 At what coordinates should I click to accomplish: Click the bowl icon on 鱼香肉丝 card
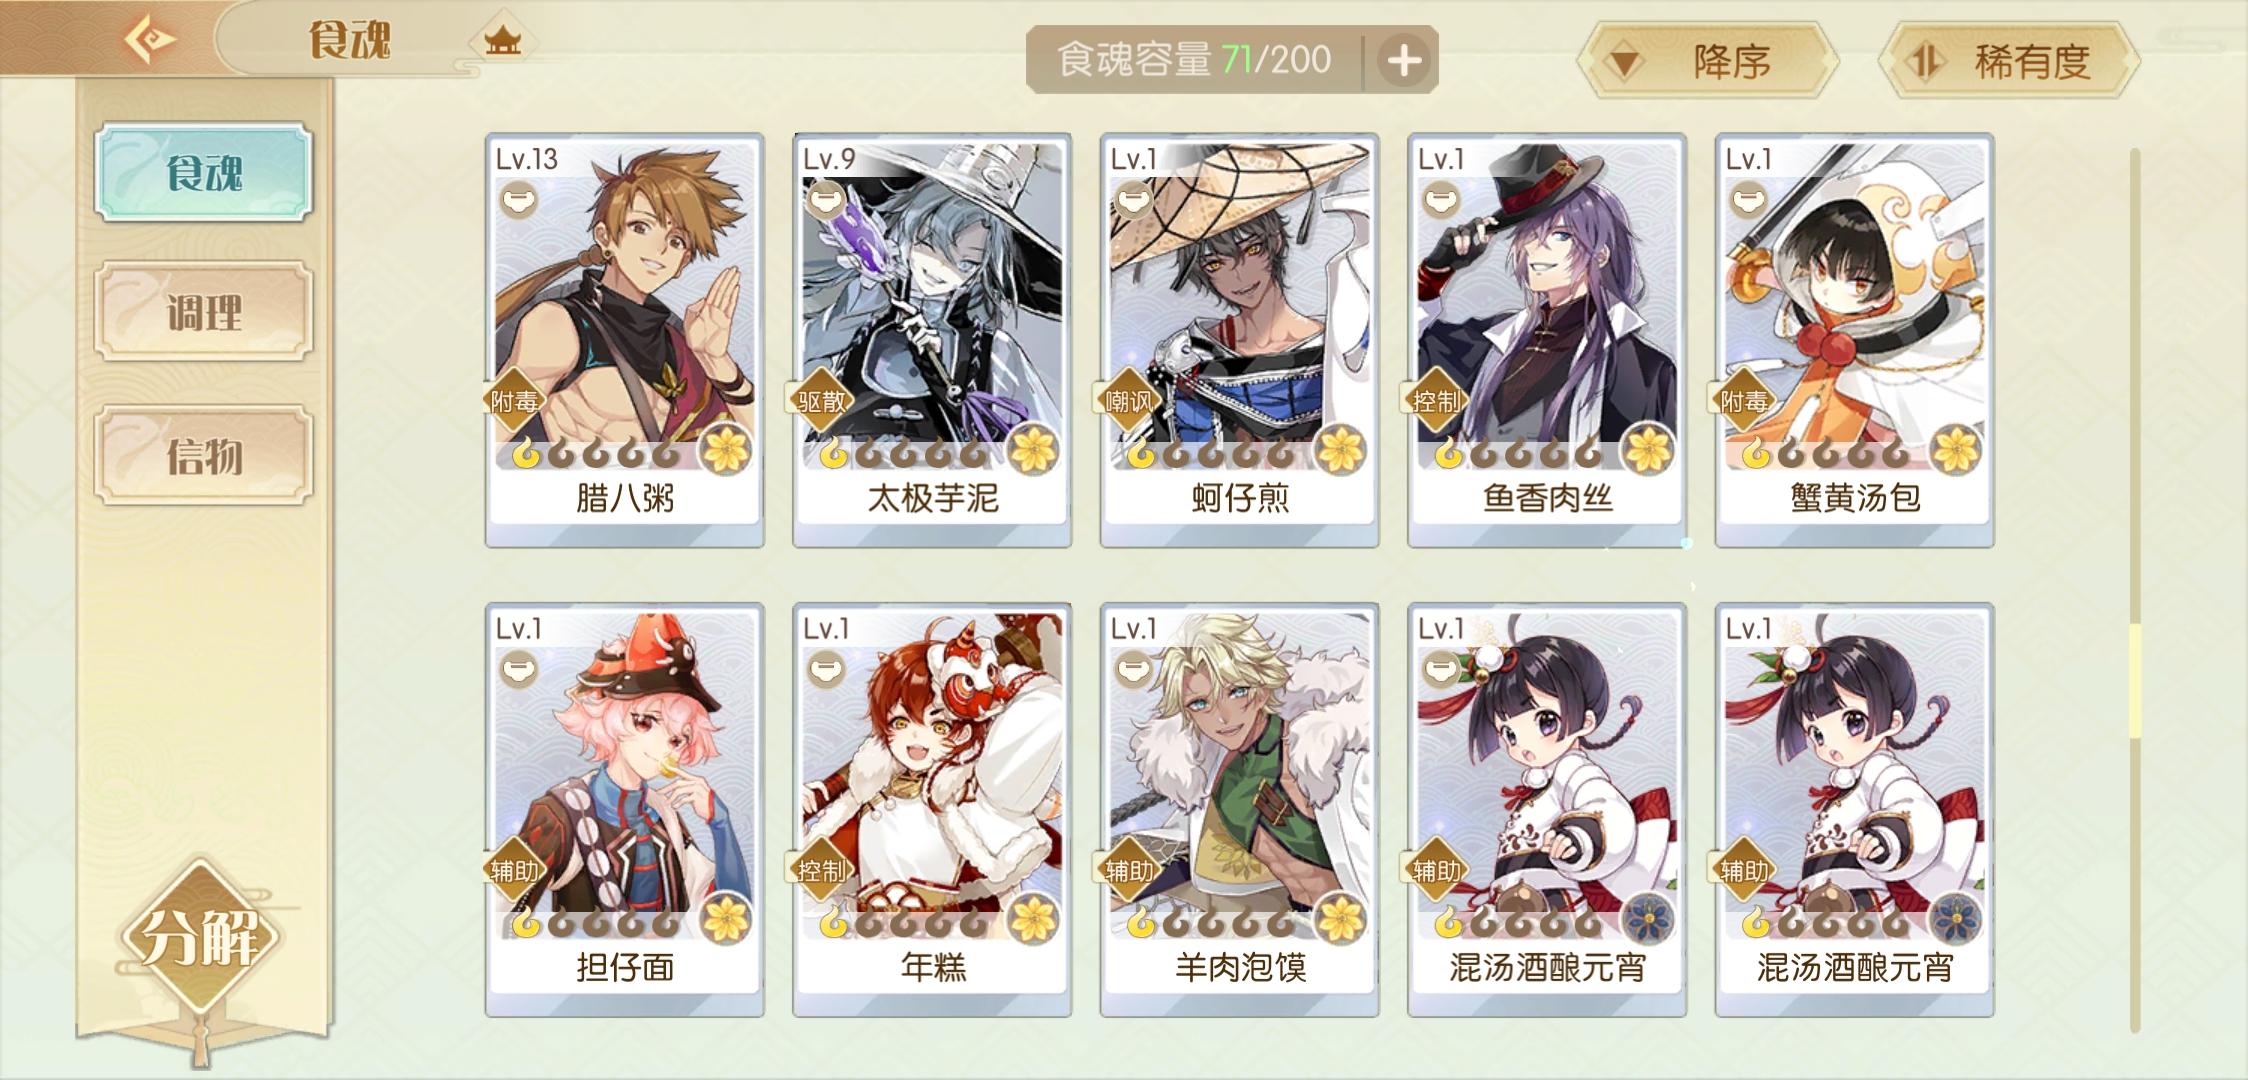click(x=1441, y=201)
